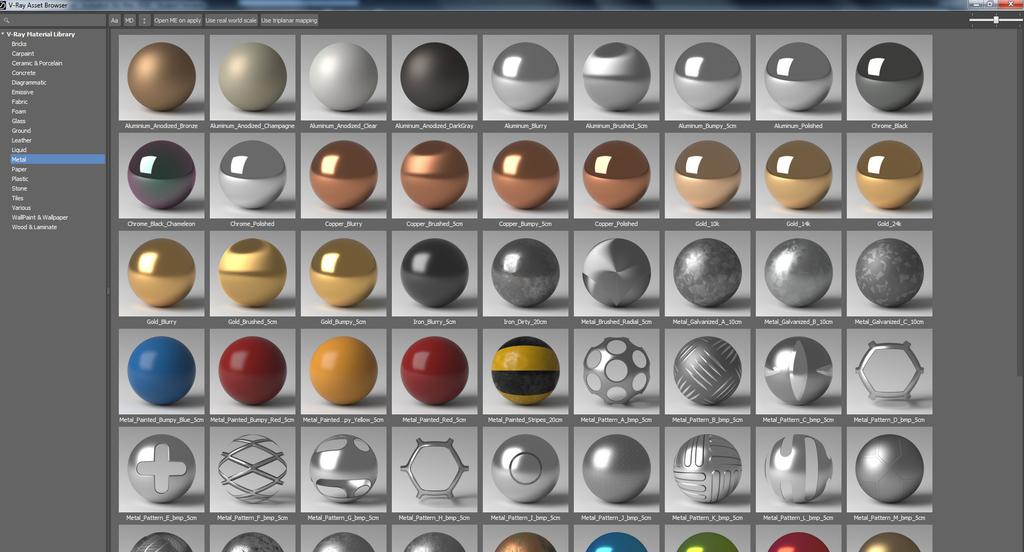Screen dimensions: 1024x552
Task: Open the Bricks category
Action: [x=19, y=44]
